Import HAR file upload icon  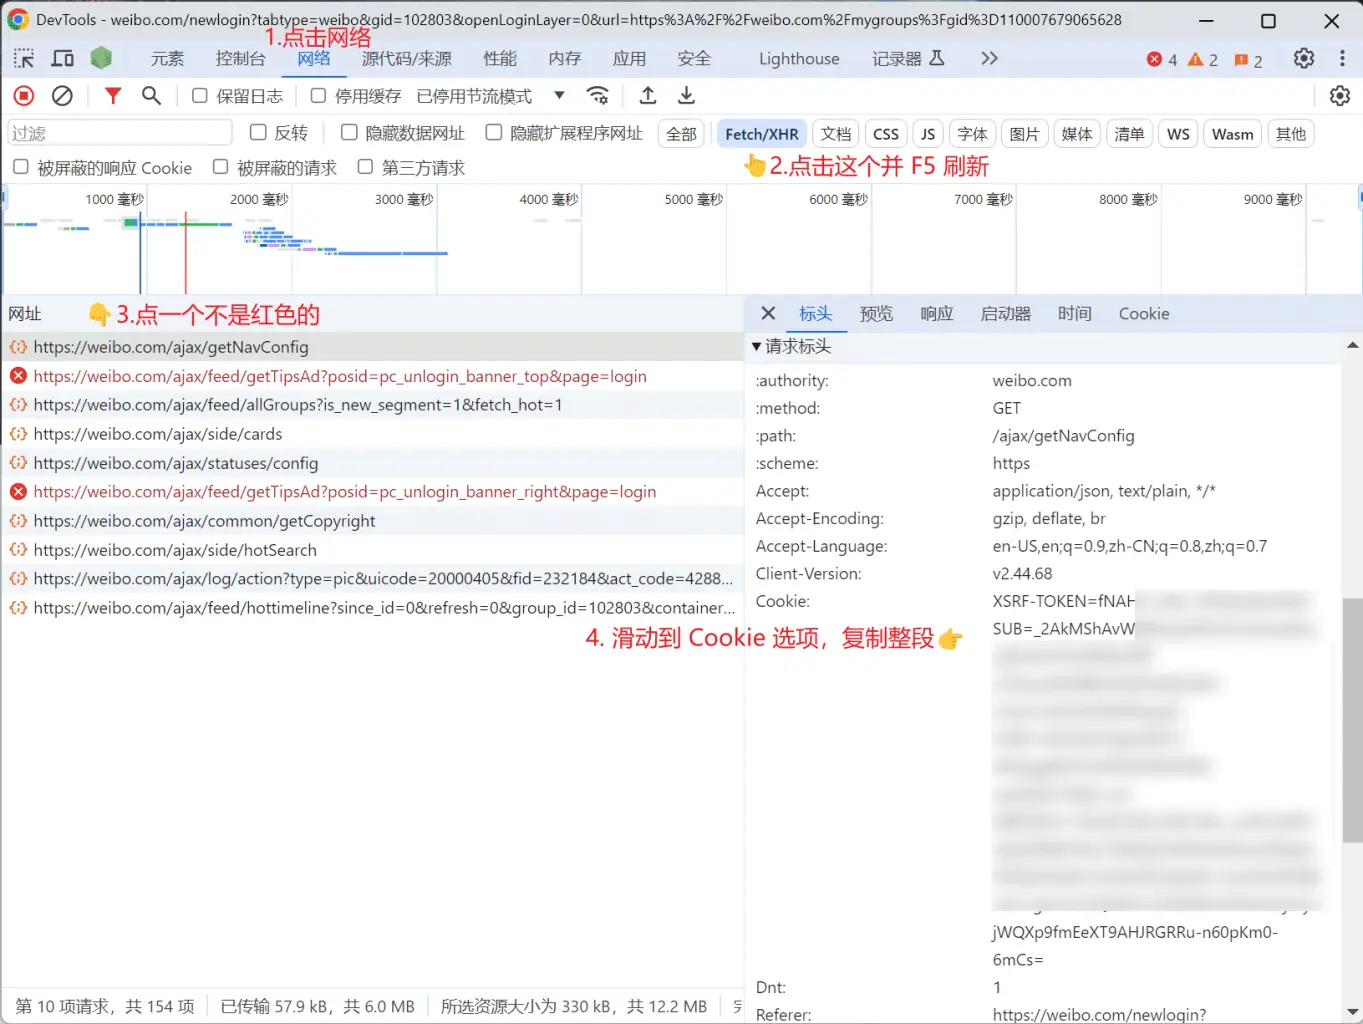[648, 96]
